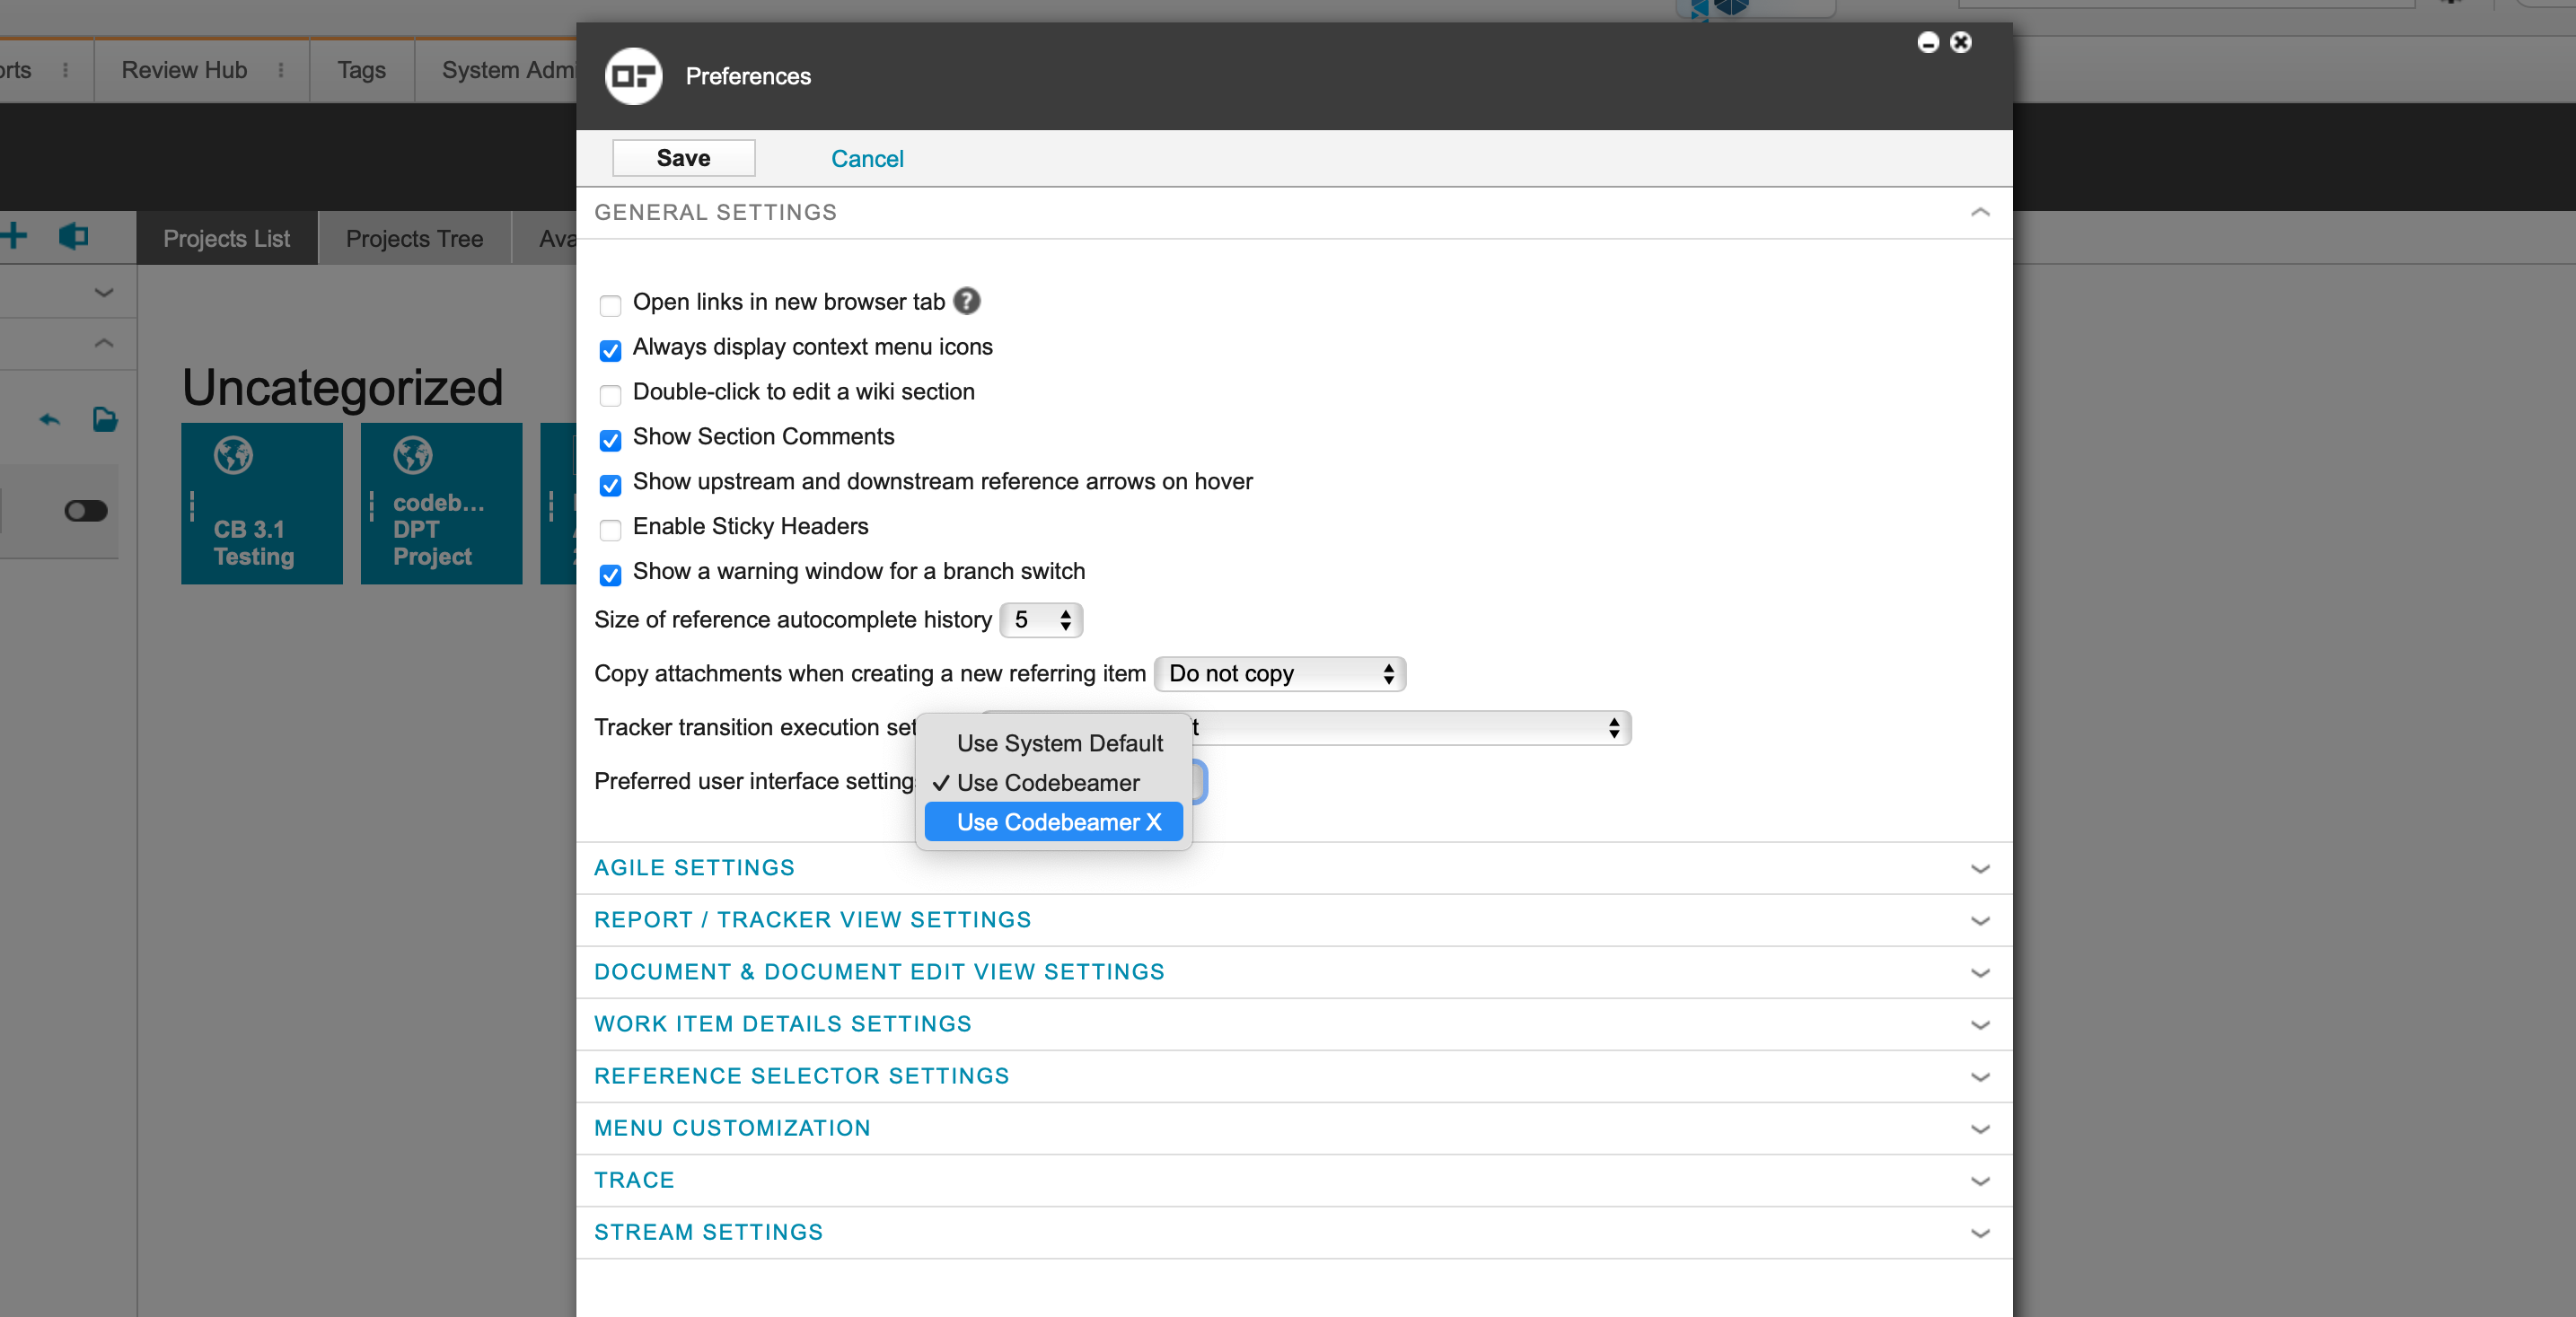Viewport: 2576px width, 1317px height.
Task: Click the blue folder icon in sidebar
Action: (x=105, y=419)
